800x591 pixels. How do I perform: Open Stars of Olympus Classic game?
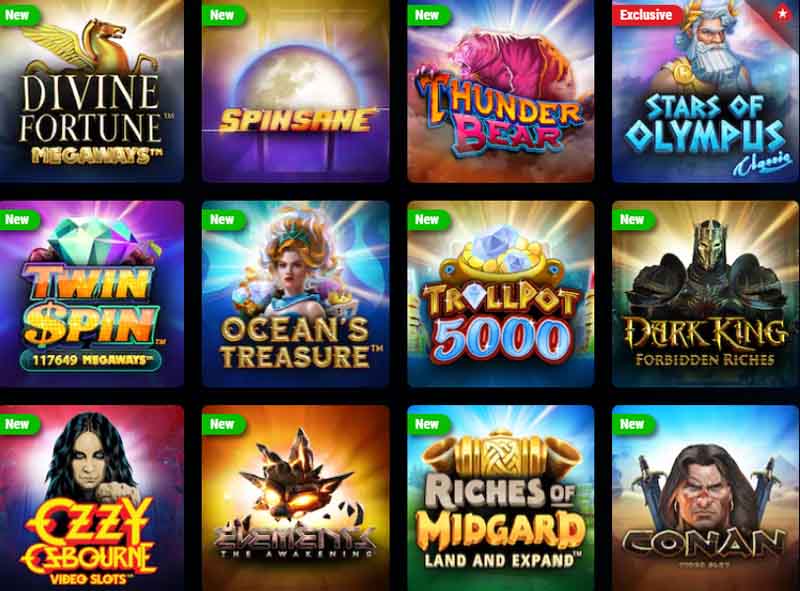(x=706, y=91)
